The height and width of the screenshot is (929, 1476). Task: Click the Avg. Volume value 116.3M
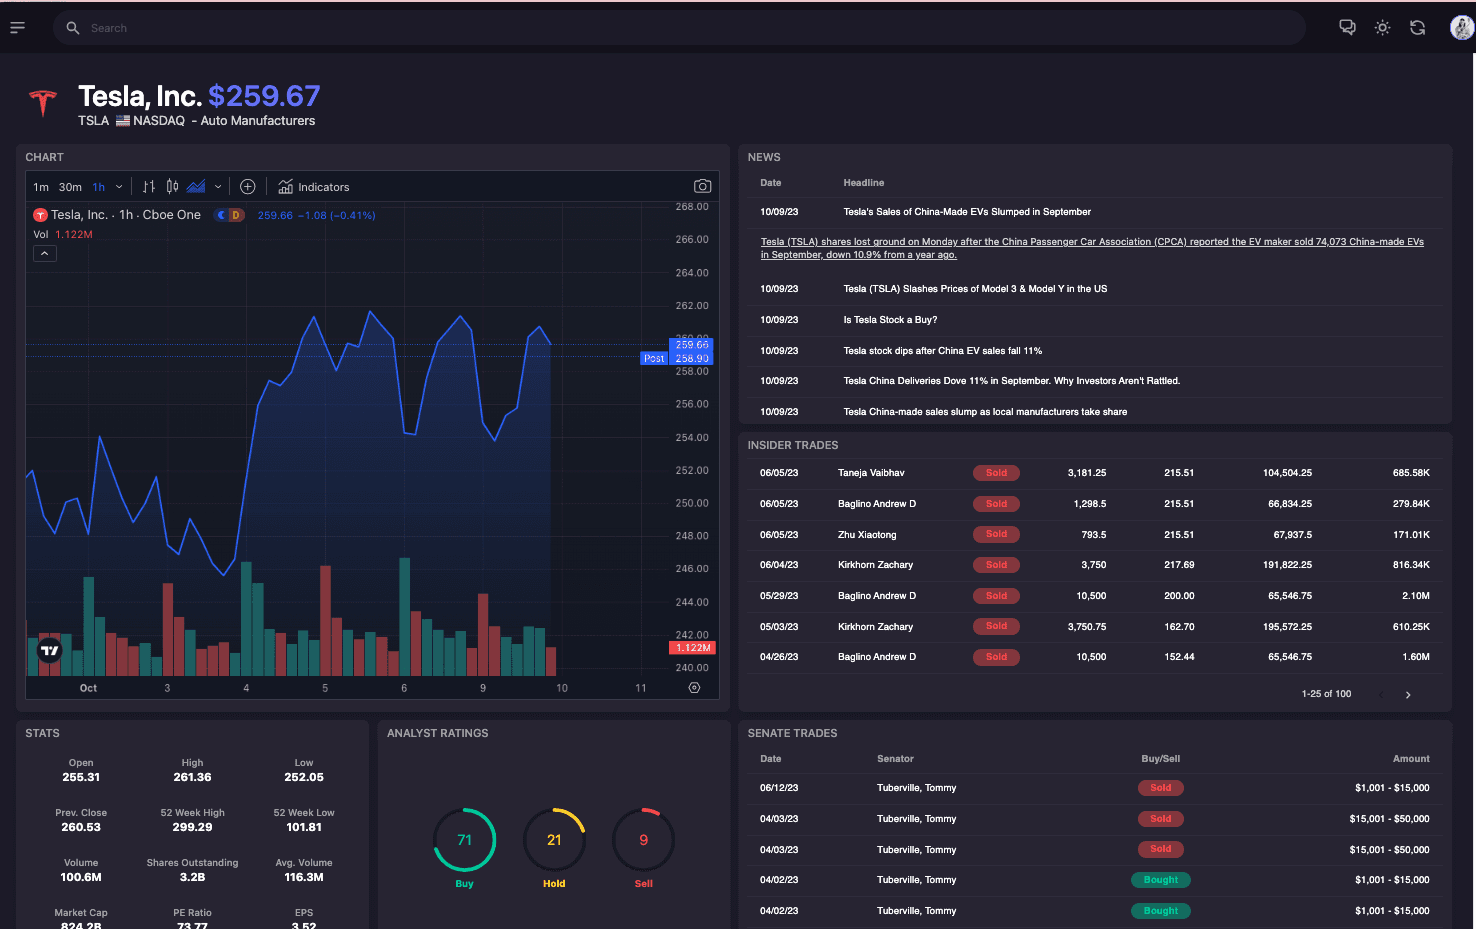pos(304,877)
